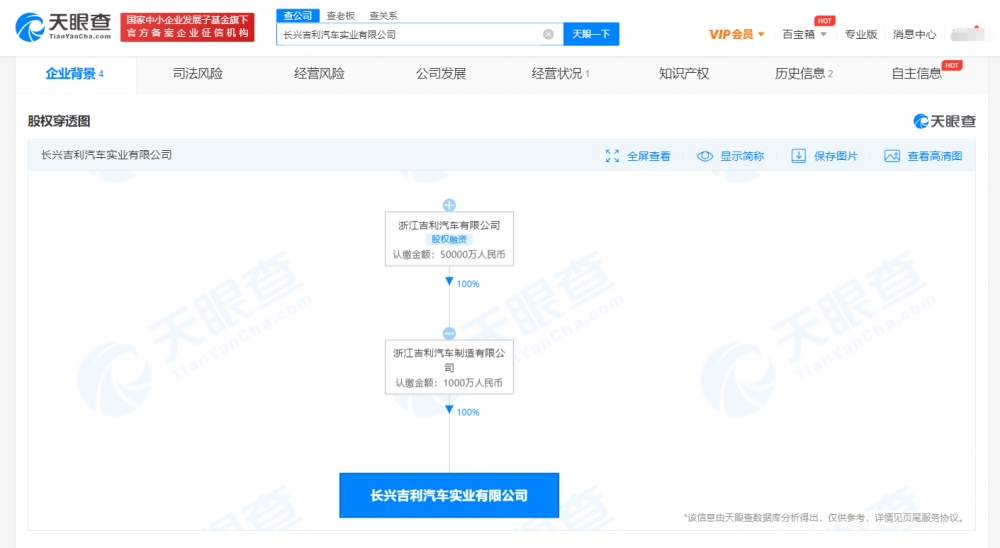Click the blue 长兴吉利汽车实业有限公司 node
Viewport: 1000px width, 548px height.
coord(449,495)
